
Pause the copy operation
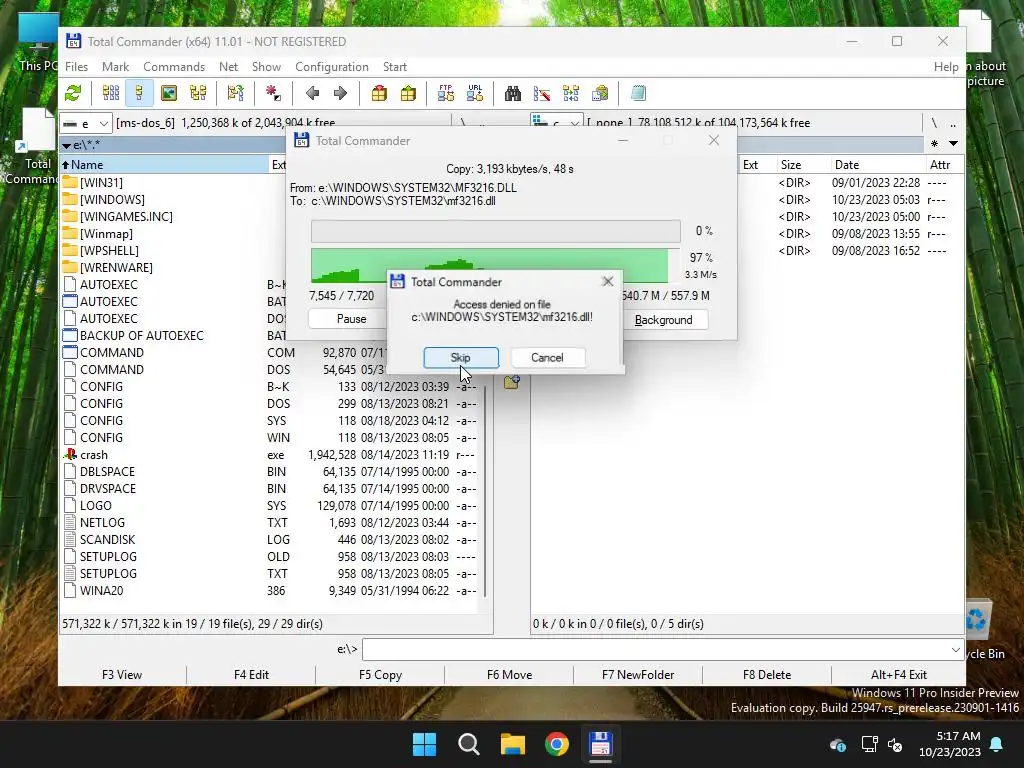click(351, 319)
